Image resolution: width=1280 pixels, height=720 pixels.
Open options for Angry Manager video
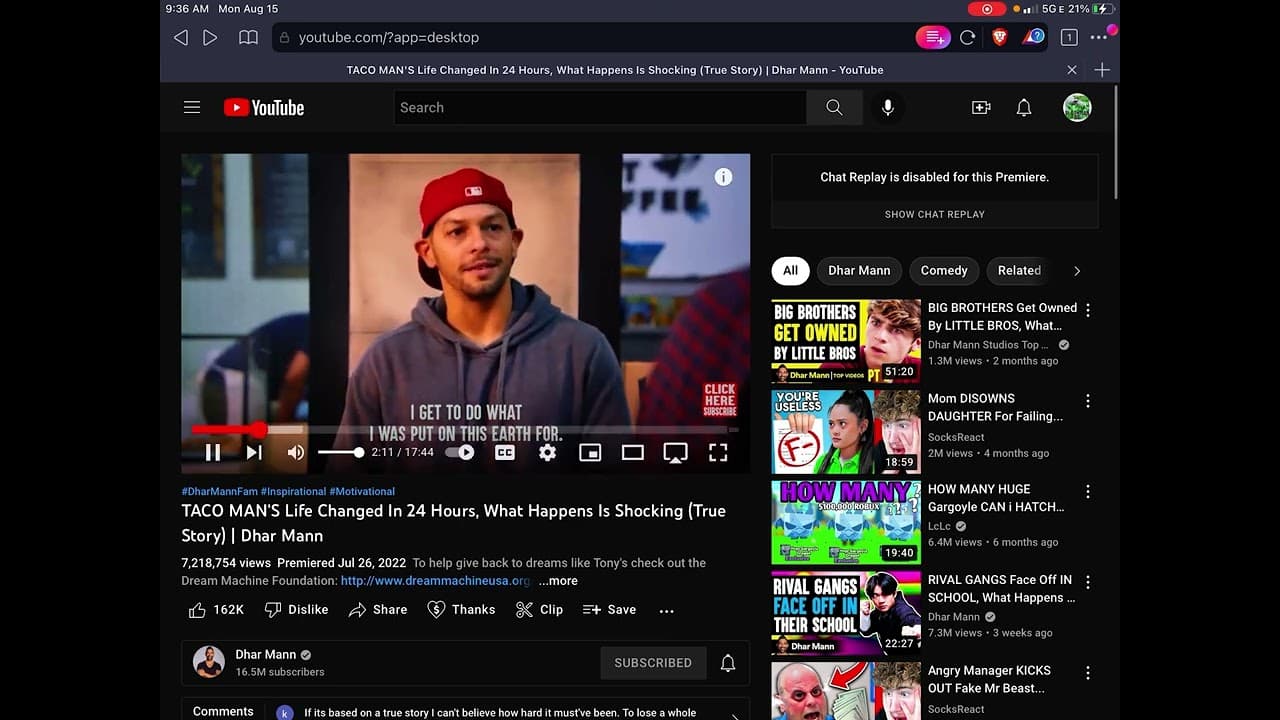click(1088, 673)
